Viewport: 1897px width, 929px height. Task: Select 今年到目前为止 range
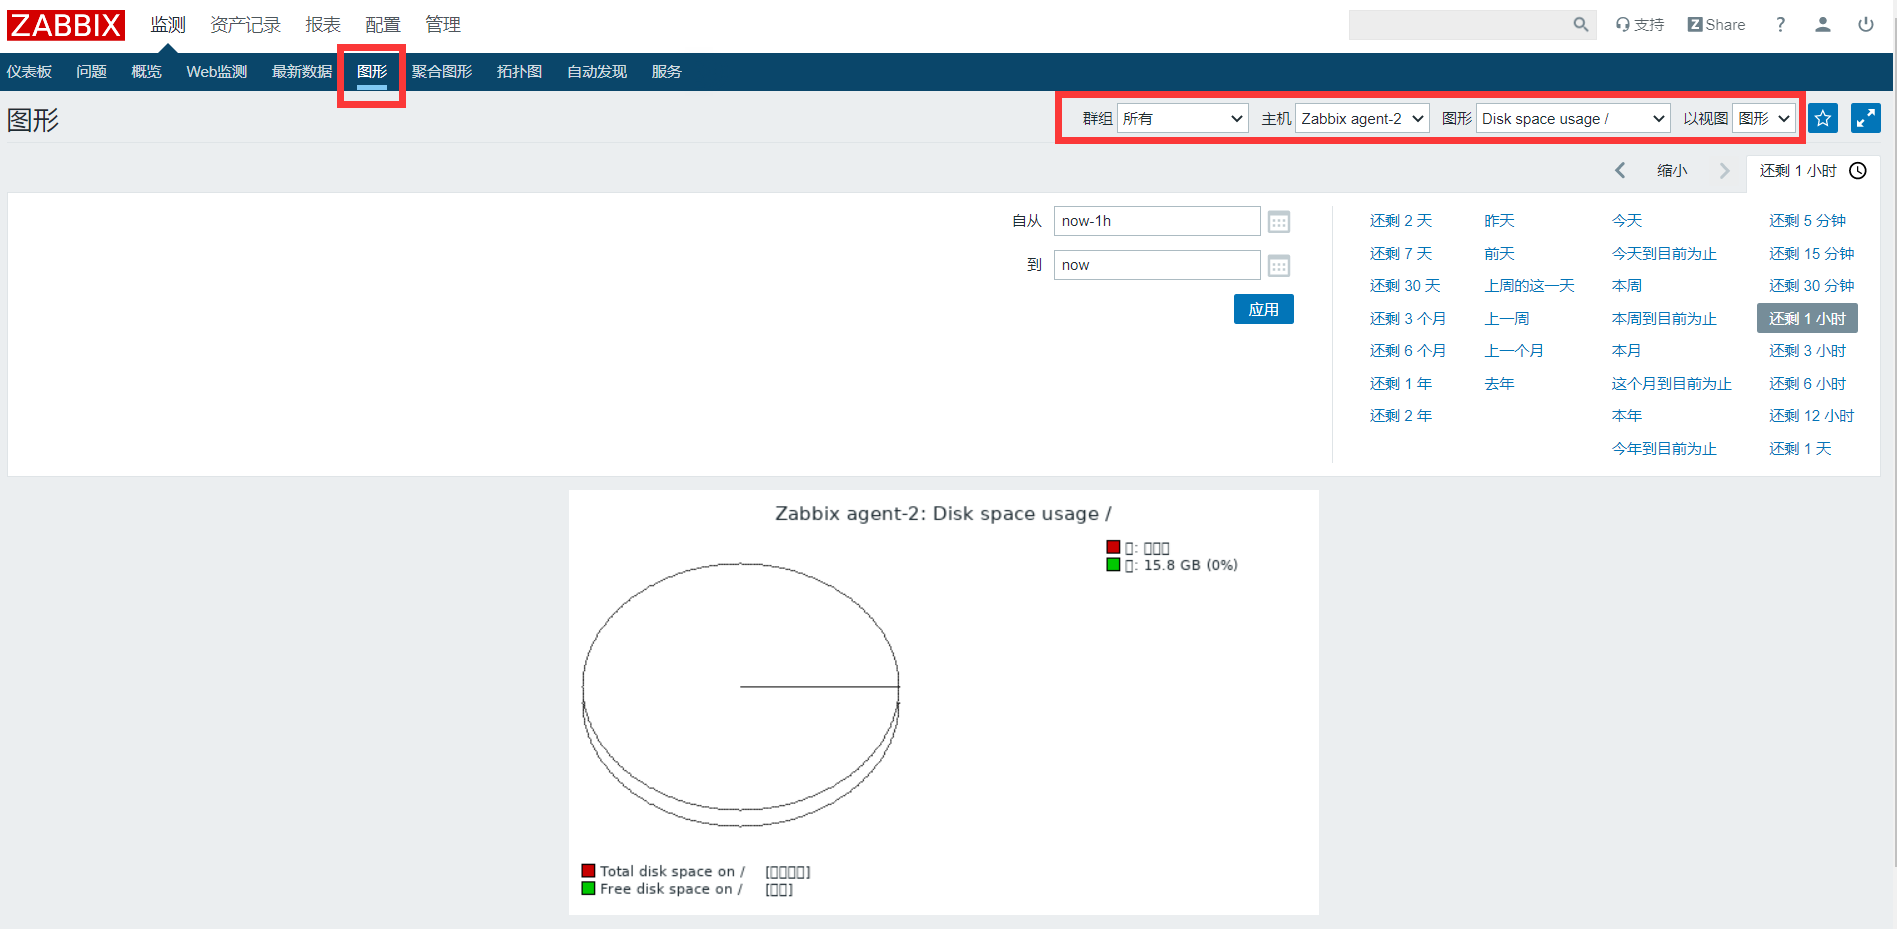[1664, 449]
